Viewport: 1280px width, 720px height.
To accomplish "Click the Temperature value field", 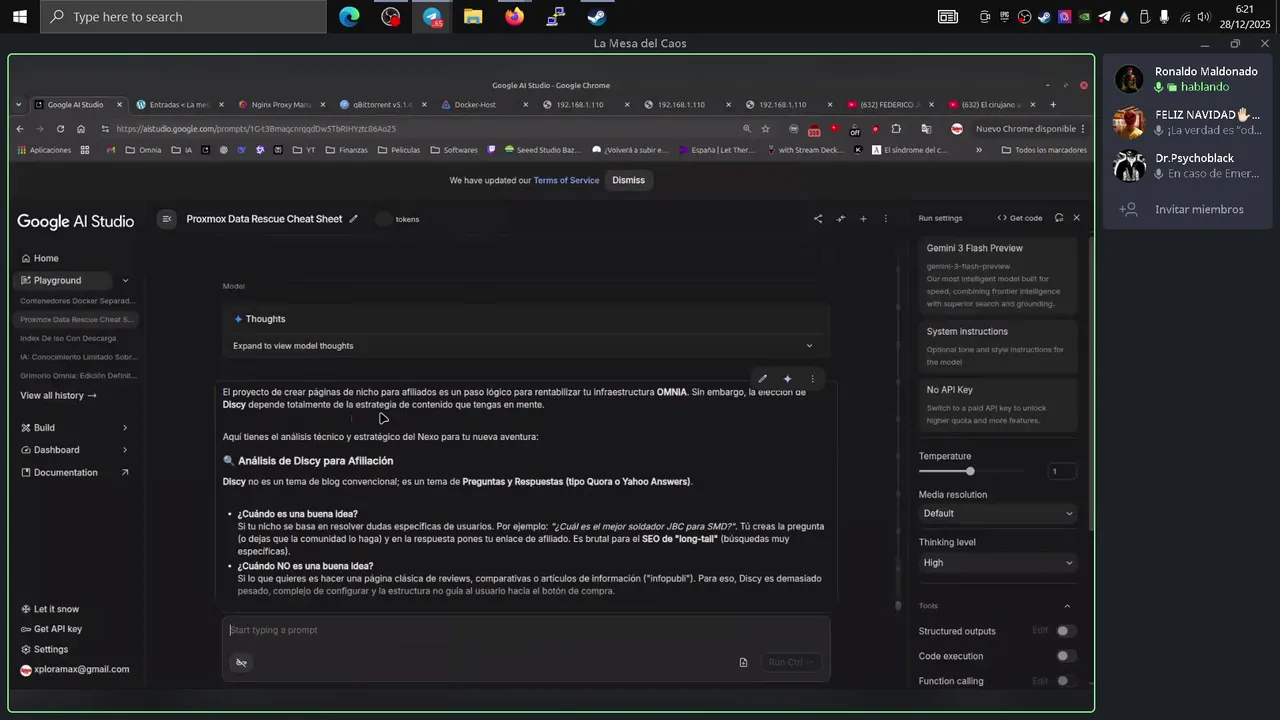I will (1062, 471).
